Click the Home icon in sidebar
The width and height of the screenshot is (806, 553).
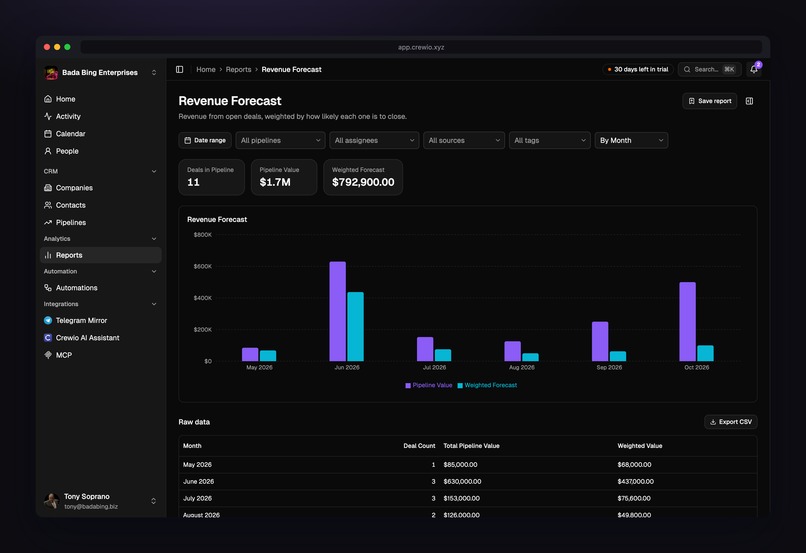[48, 99]
